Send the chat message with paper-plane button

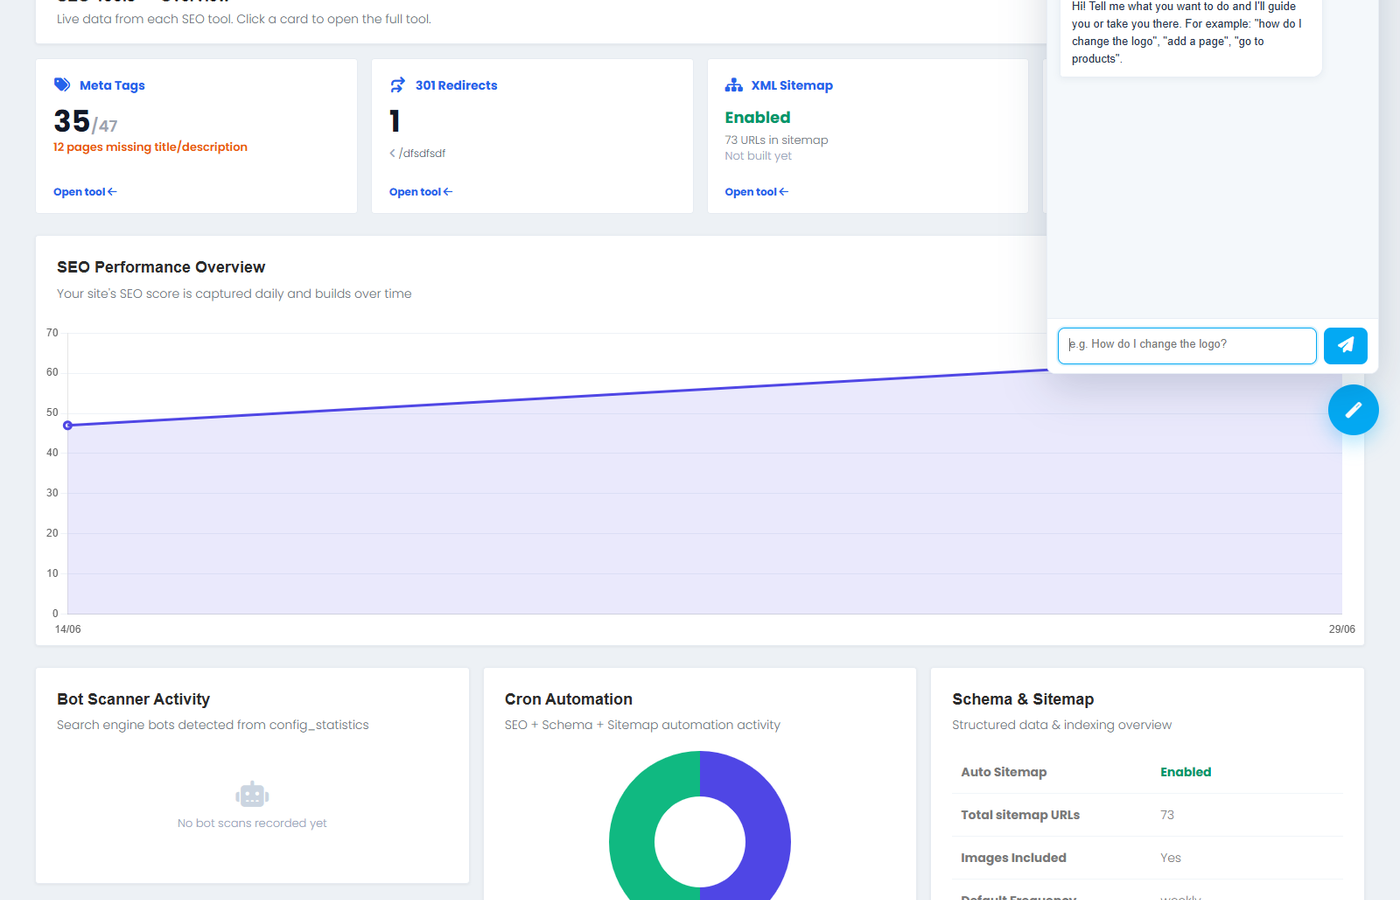tap(1345, 345)
